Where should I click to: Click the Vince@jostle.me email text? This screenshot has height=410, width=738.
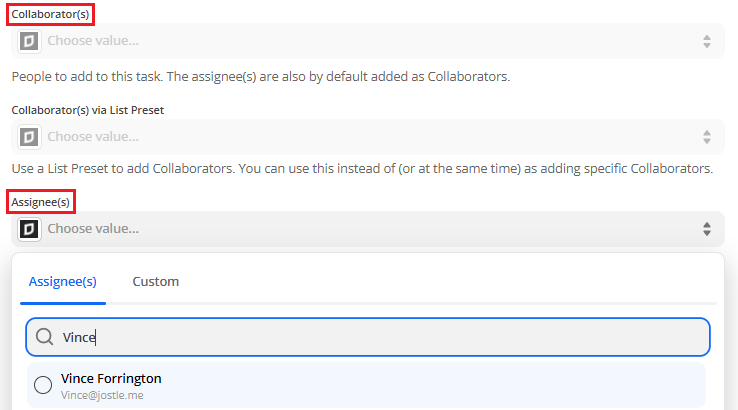click(x=102, y=395)
